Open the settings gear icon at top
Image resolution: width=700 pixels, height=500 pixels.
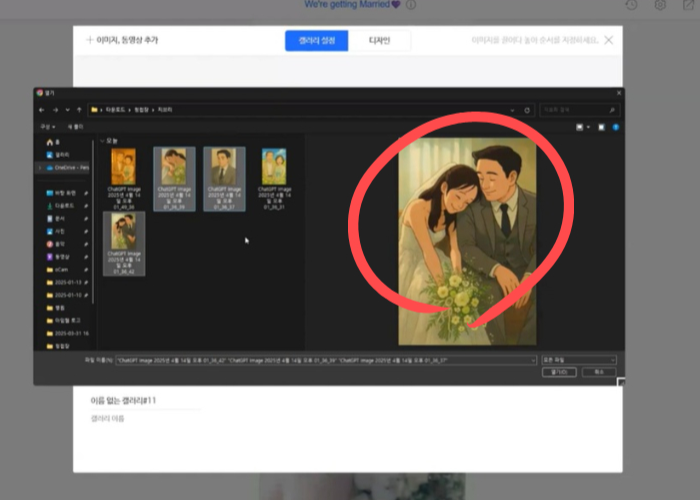coord(660,5)
